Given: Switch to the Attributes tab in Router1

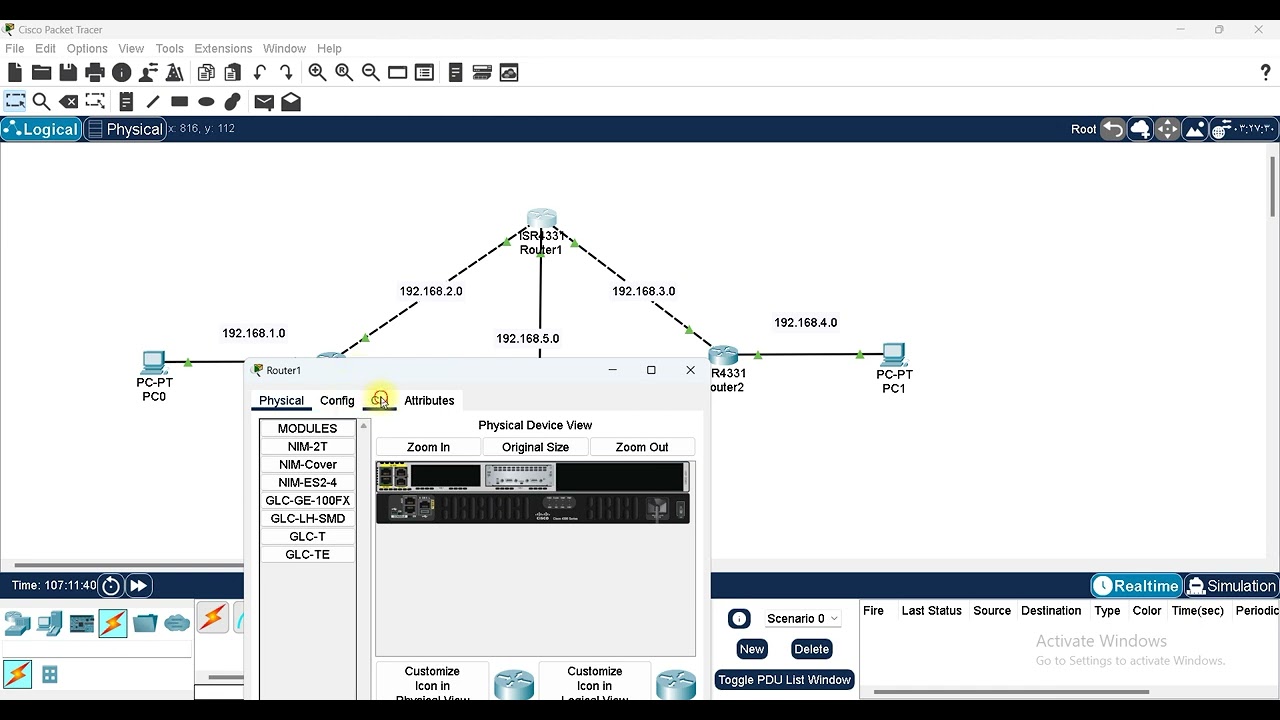Looking at the screenshot, I should 429,400.
